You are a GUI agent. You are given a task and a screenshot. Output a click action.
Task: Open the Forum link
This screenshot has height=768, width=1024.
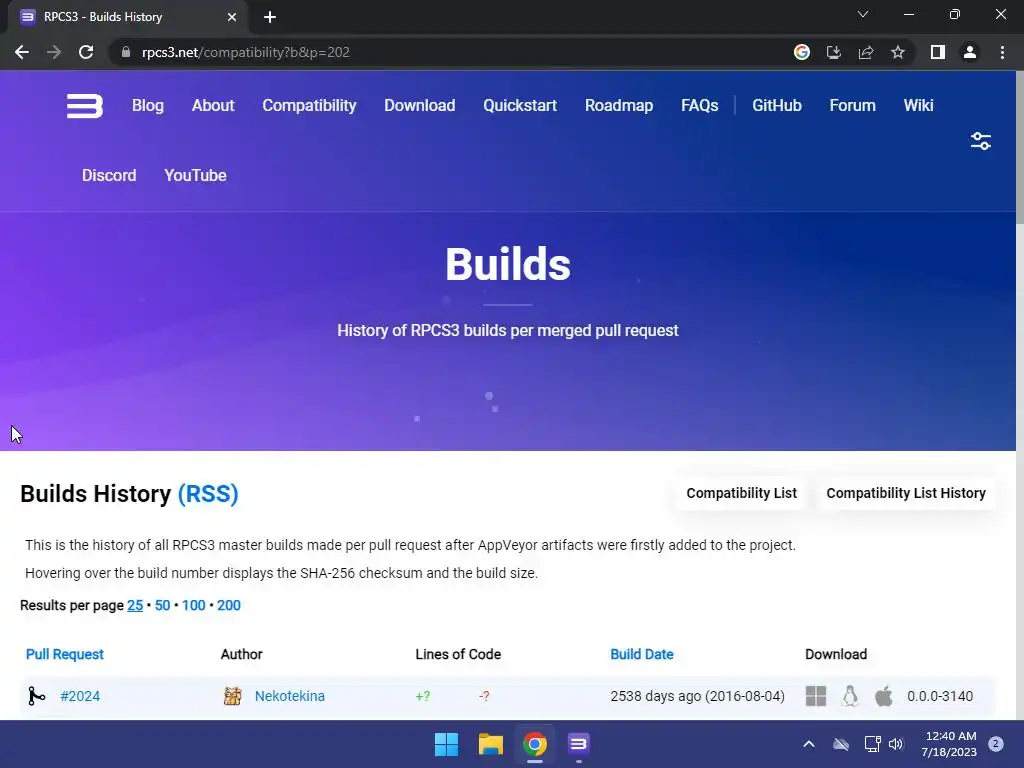pos(852,106)
